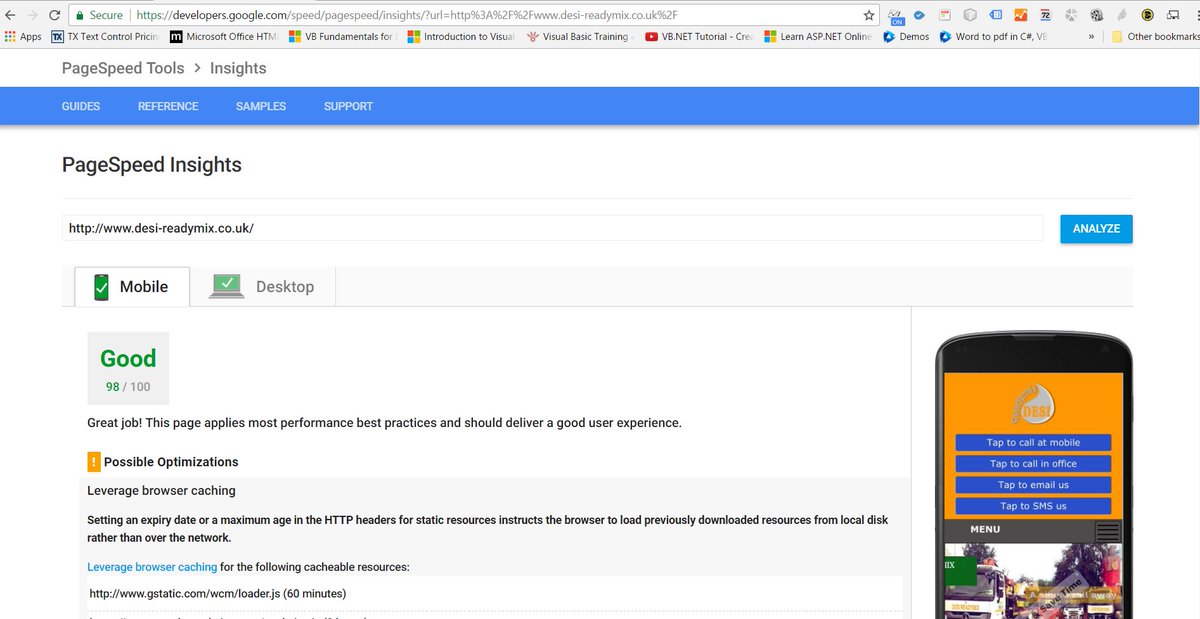Open the Other bookmarks folder
Screen dimensions: 1200x619
click(1154, 37)
